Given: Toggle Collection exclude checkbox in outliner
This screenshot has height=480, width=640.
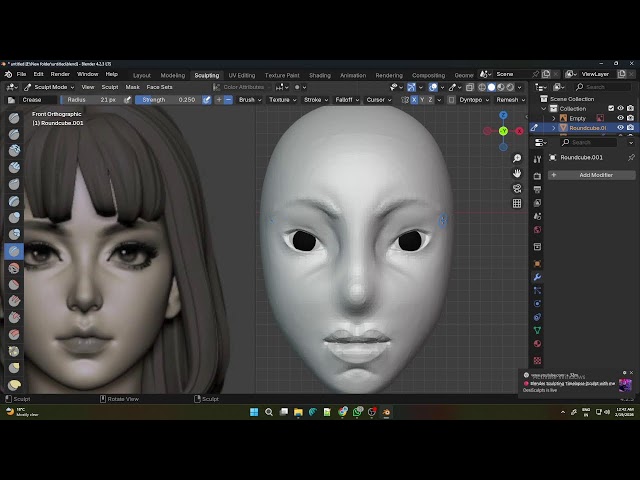Looking at the screenshot, I should pos(611,109).
